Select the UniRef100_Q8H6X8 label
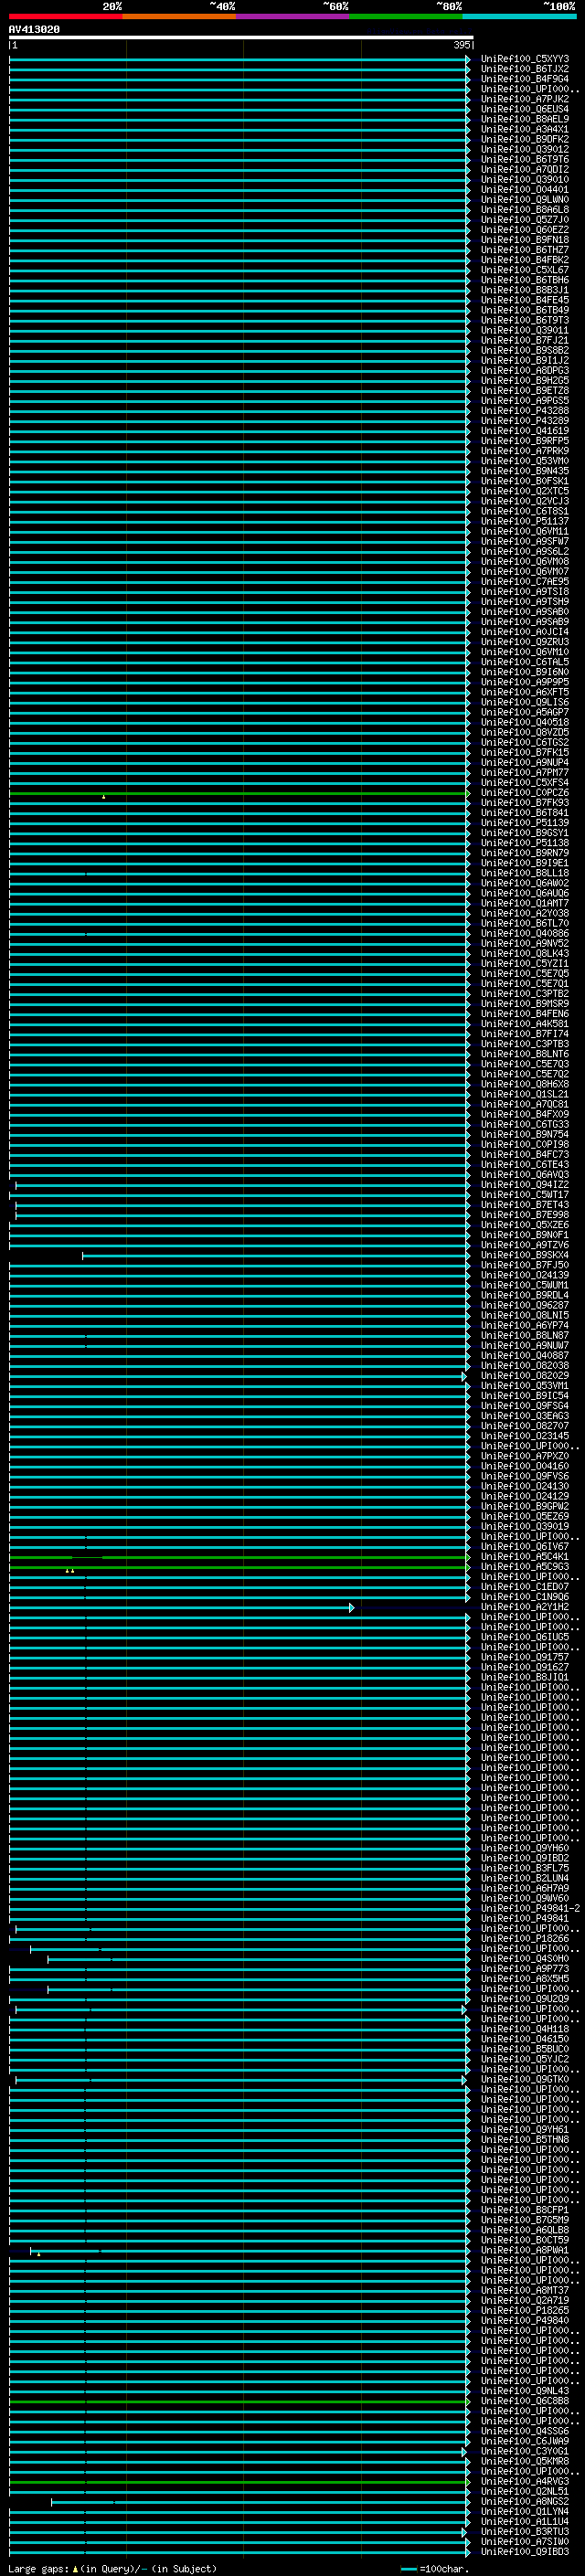Image resolution: width=585 pixels, height=2576 pixels. (x=525, y=1085)
